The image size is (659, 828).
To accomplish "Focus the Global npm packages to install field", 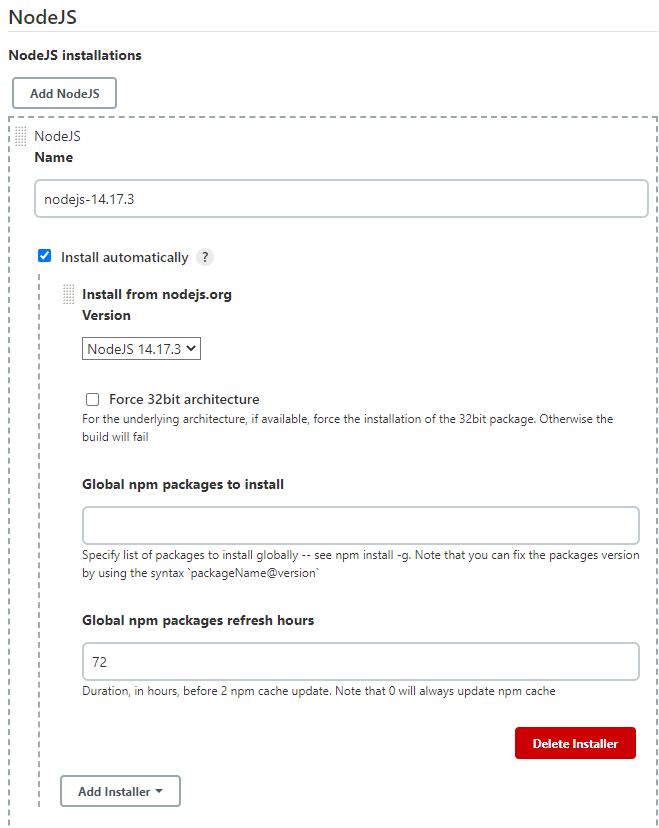I will pyautogui.click(x=361, y=525).
